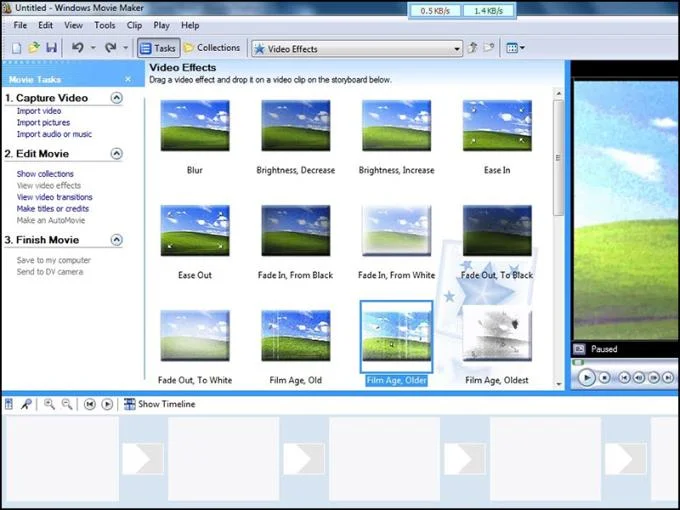The height and width of the screenshot is (510, 680).
Task: Click the effects list scroll down arrow
Action: coord(559,384)
